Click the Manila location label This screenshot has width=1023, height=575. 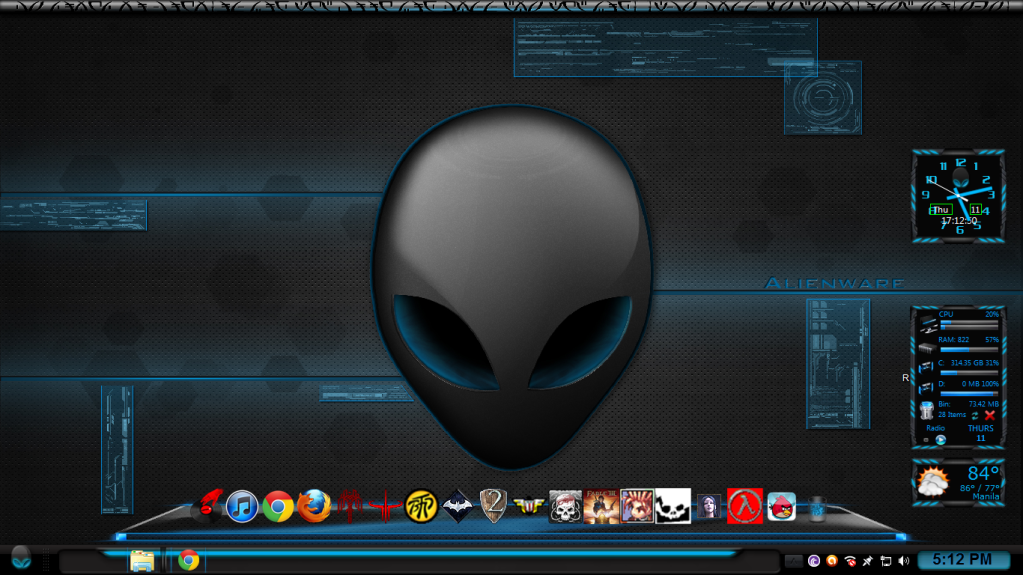[x=986, y=497]
